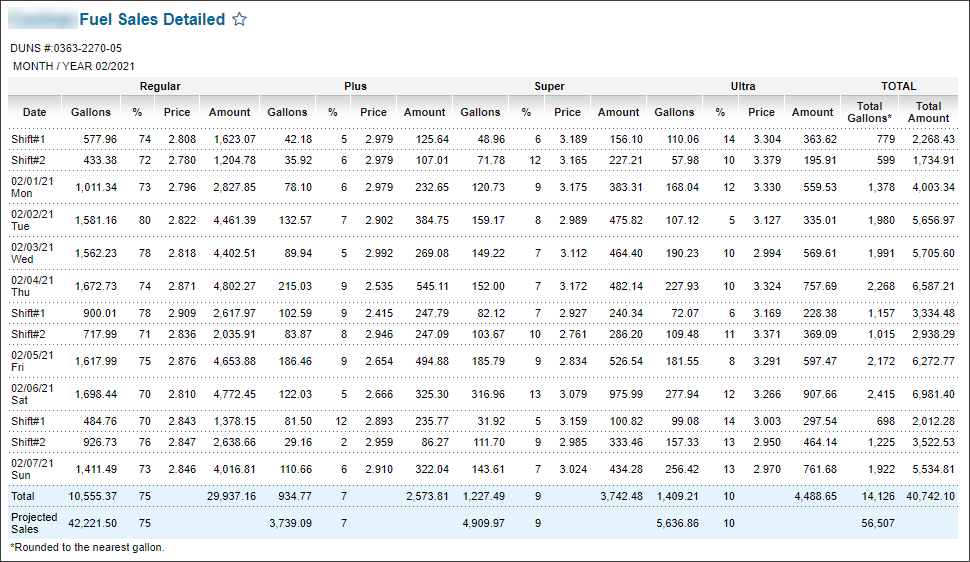Click Plus price 2.535
970x562 pixels.
[x=379, y=286]
